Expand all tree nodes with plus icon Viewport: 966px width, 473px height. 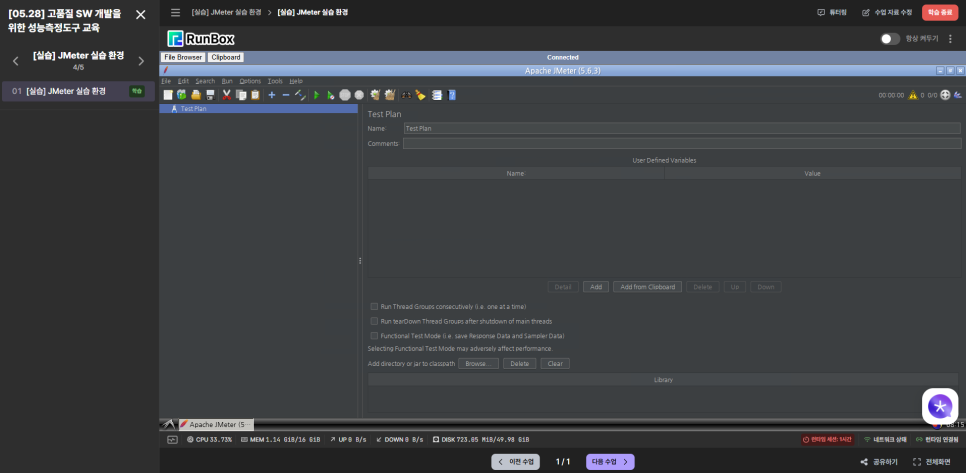pyautogui.click(x=272, y=95)
